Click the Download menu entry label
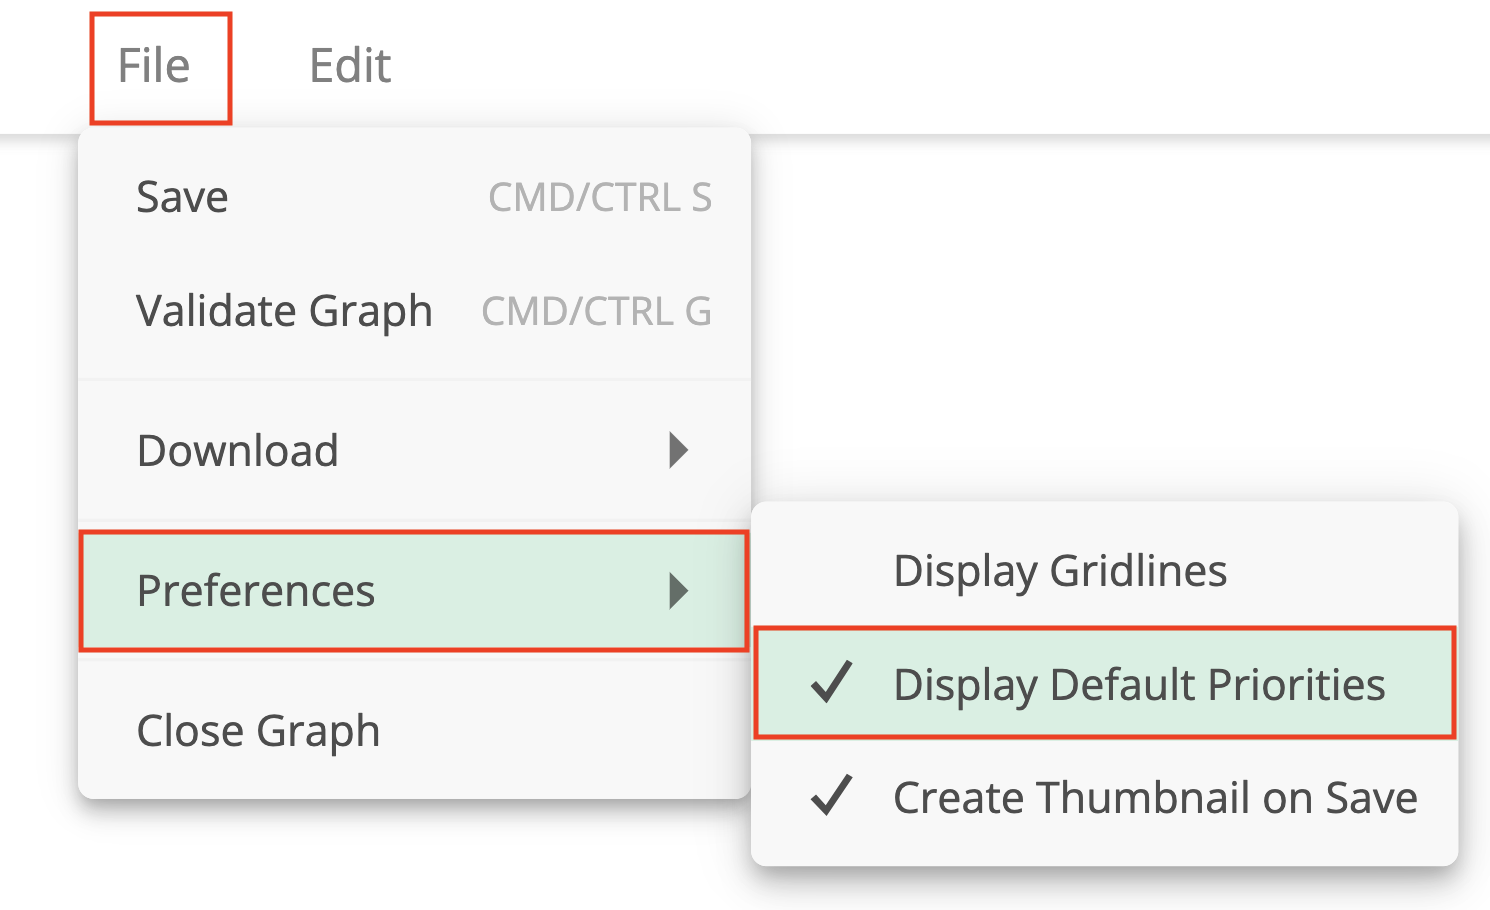1490x910 pixels. (238, 451)
